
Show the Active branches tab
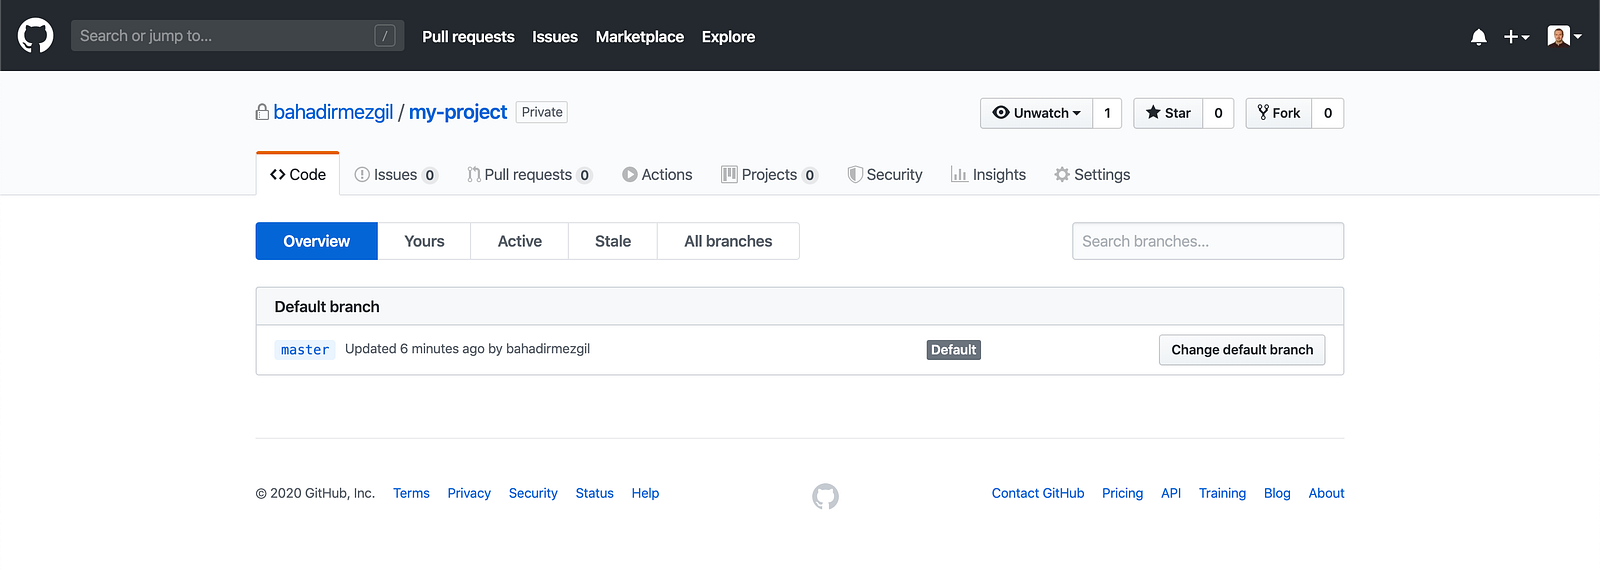click(520, 241)
